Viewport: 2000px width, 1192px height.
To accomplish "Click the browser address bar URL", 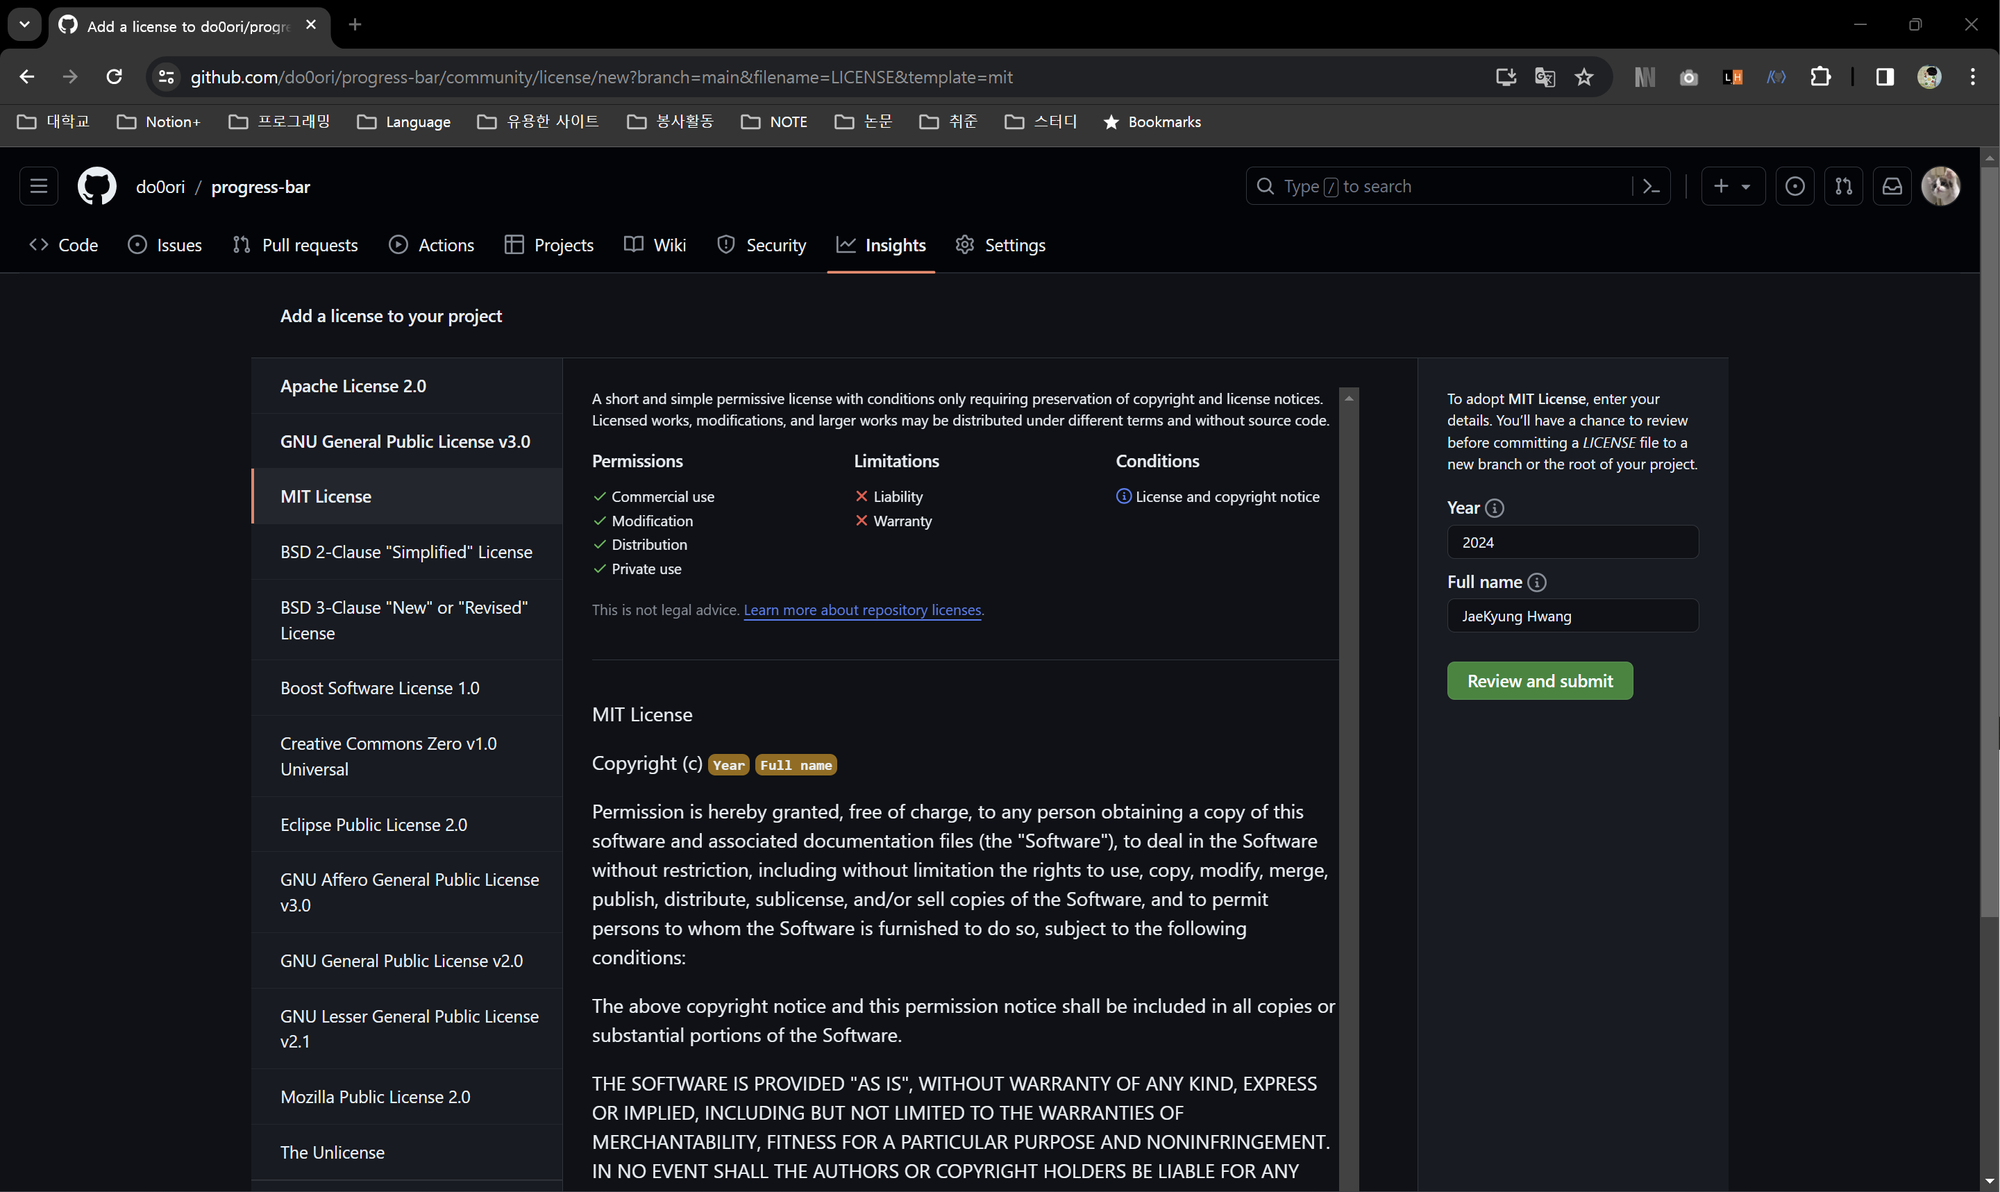I will pos(601,77).
